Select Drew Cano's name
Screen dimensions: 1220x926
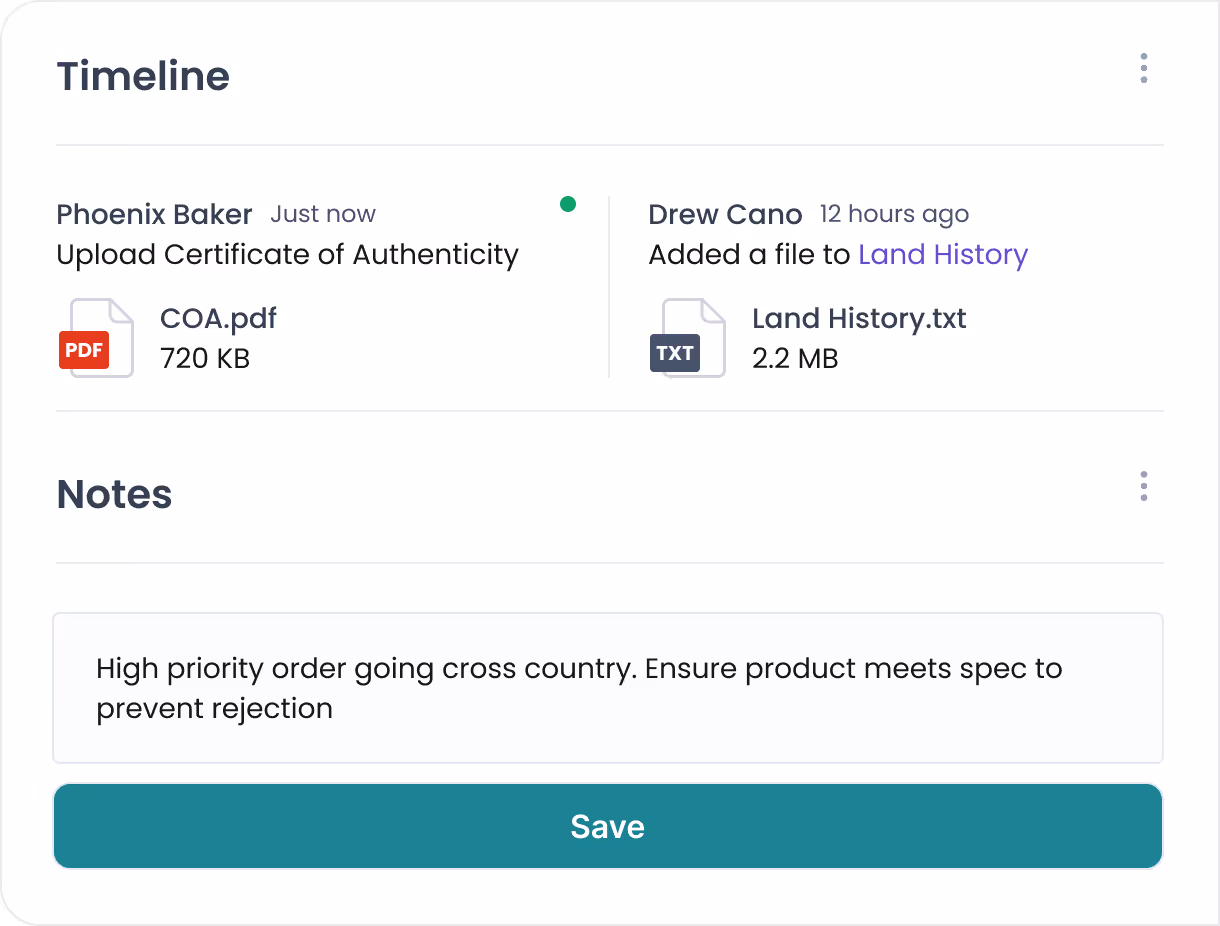[x=725, y=214]
